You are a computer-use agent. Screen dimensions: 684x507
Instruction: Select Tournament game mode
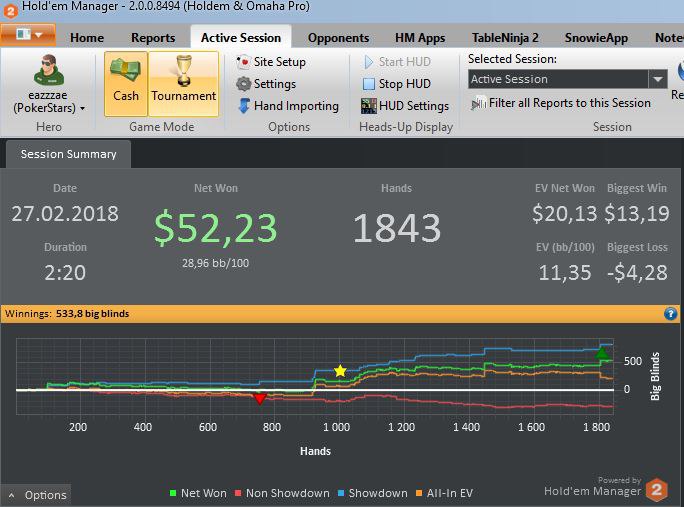183,84
